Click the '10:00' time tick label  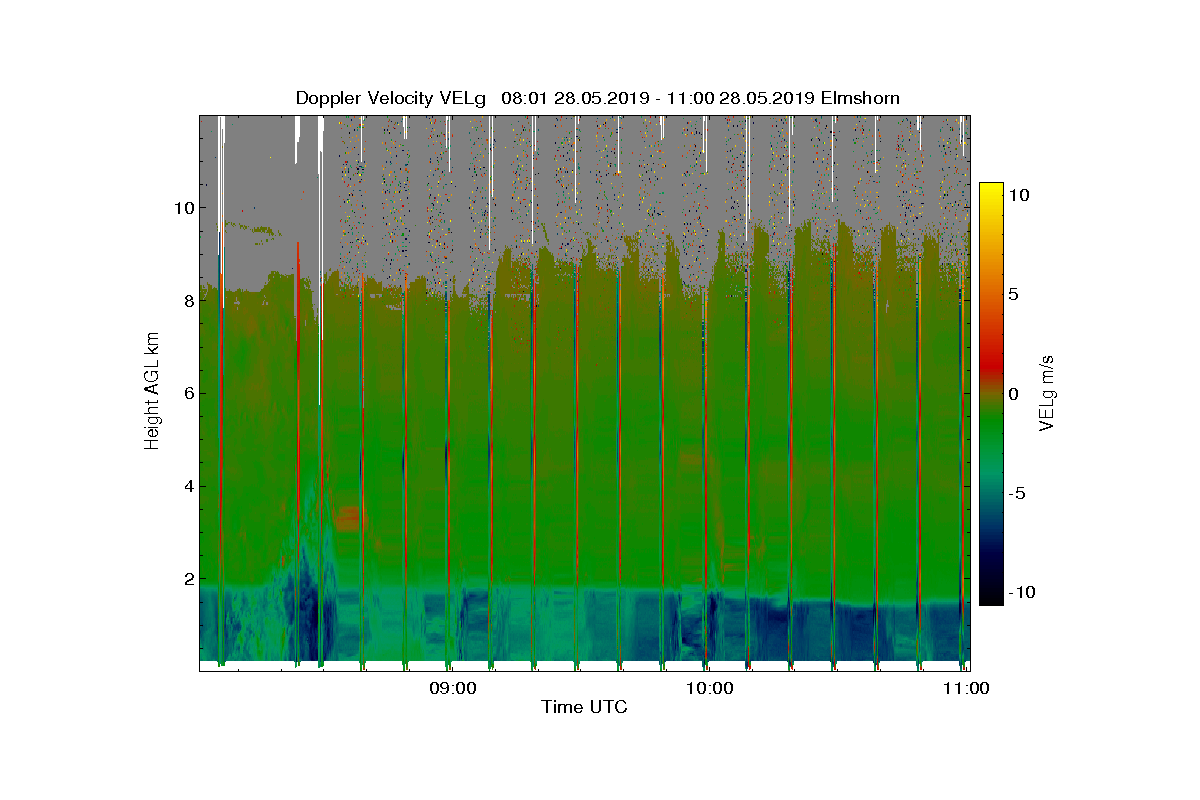coord(710,688)
